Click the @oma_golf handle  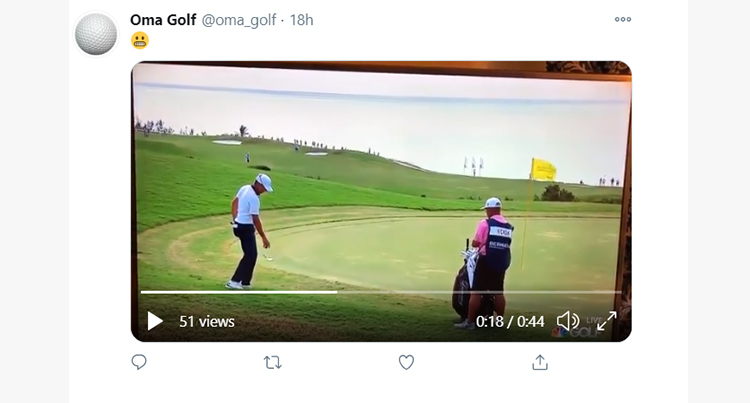(x=239, y=20)
